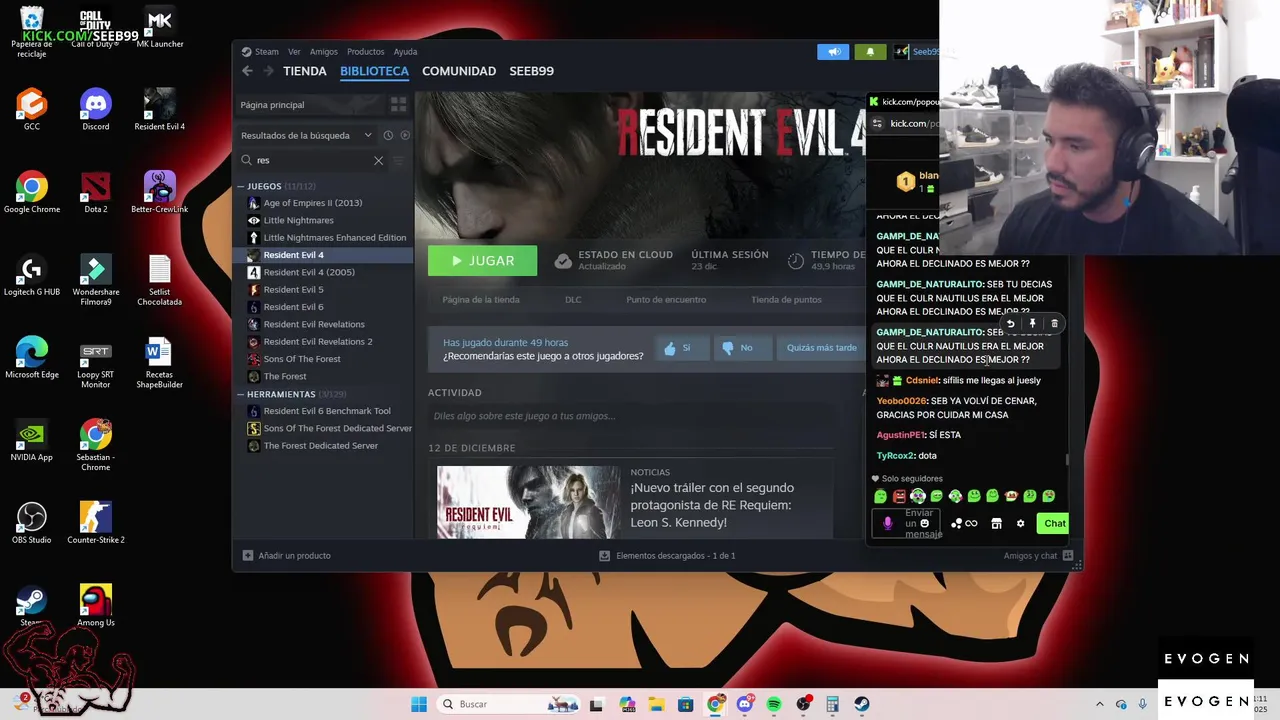Viewport: 1280px width, 720px height.
Task: Open the Ver menu
Action: pyautogui.click(x=294, y=52)
